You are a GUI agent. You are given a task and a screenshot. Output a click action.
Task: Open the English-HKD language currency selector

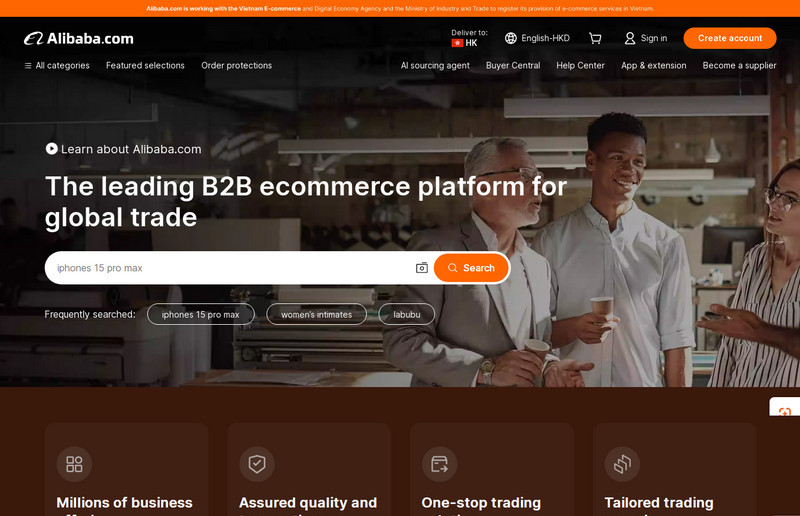click(x=537, y=38)
